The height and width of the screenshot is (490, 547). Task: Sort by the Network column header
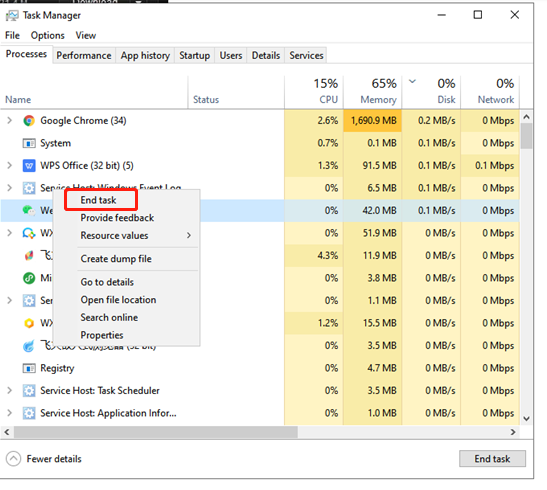490,93
